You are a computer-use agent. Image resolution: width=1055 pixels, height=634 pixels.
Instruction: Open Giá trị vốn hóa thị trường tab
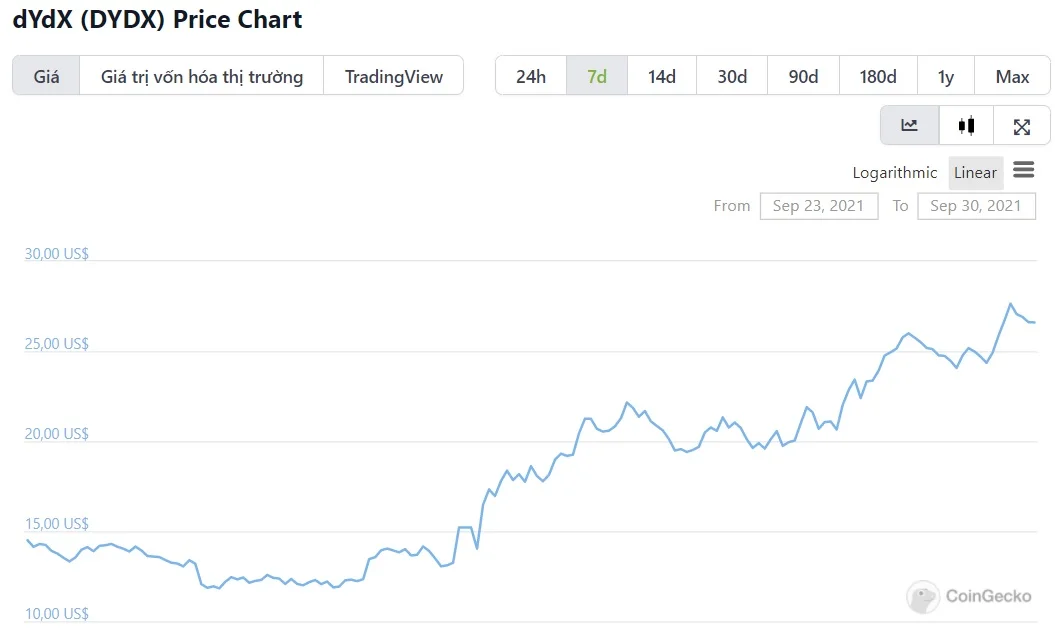pos(202,76)
